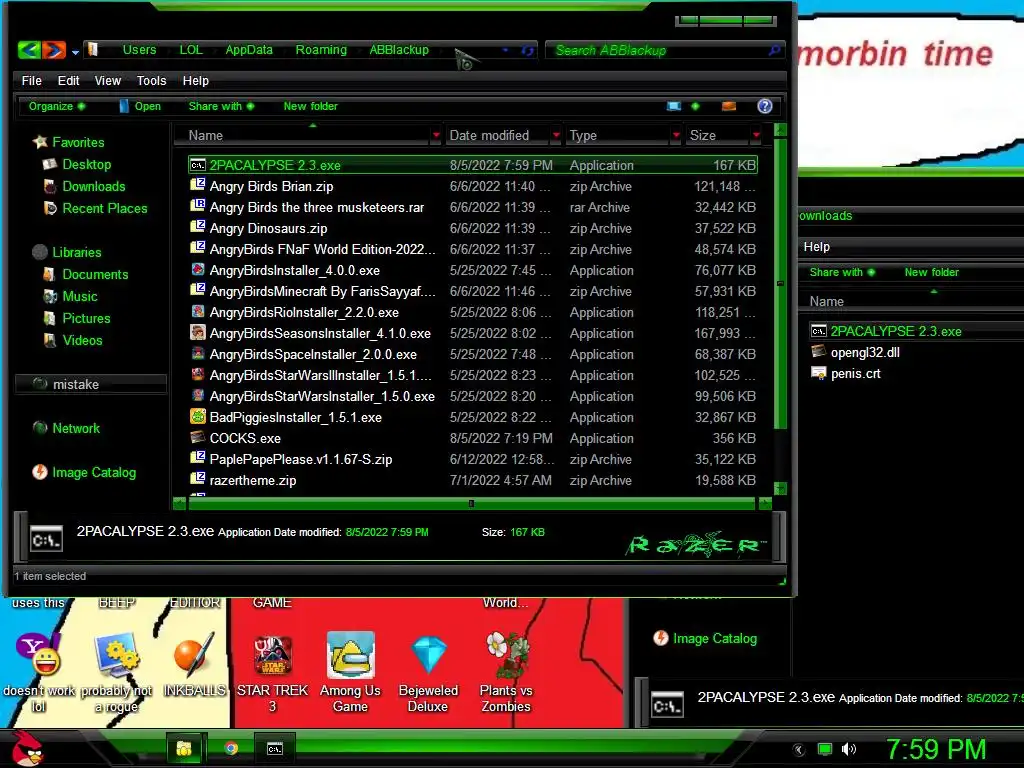Screen dimensions: 1024x768
Task: Click the Angry Birds start button
Action: pyautogui.click(x=27, y=748)
